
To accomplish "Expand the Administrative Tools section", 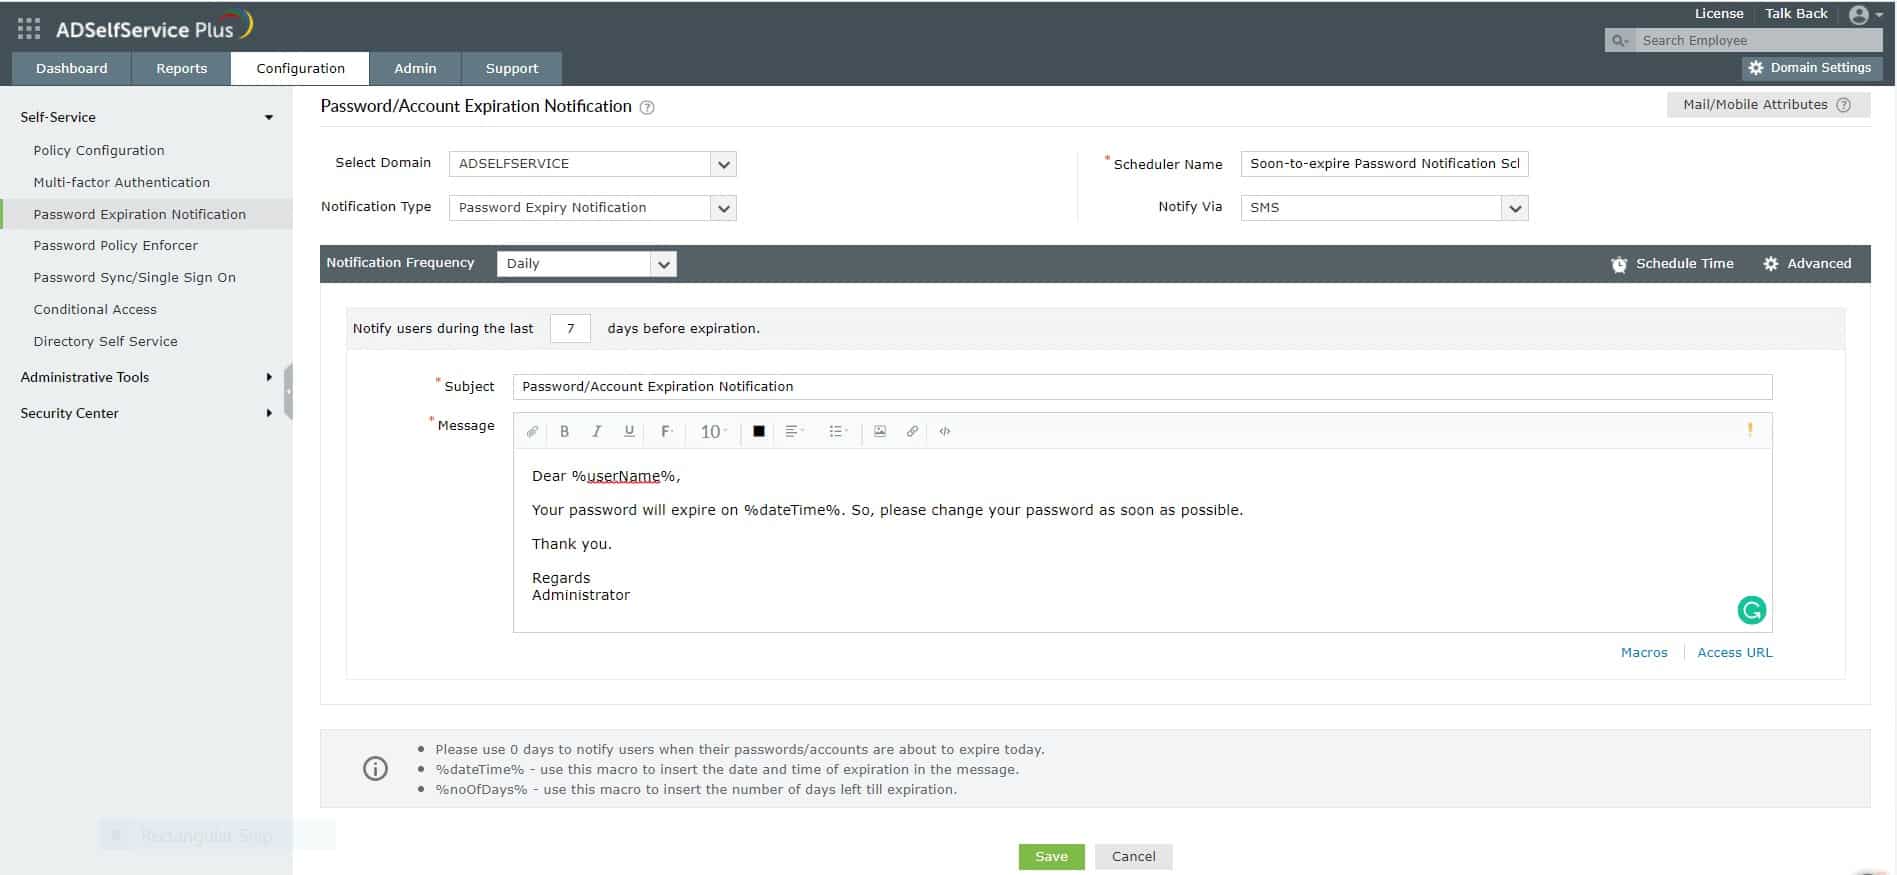I will click(146, 377).
